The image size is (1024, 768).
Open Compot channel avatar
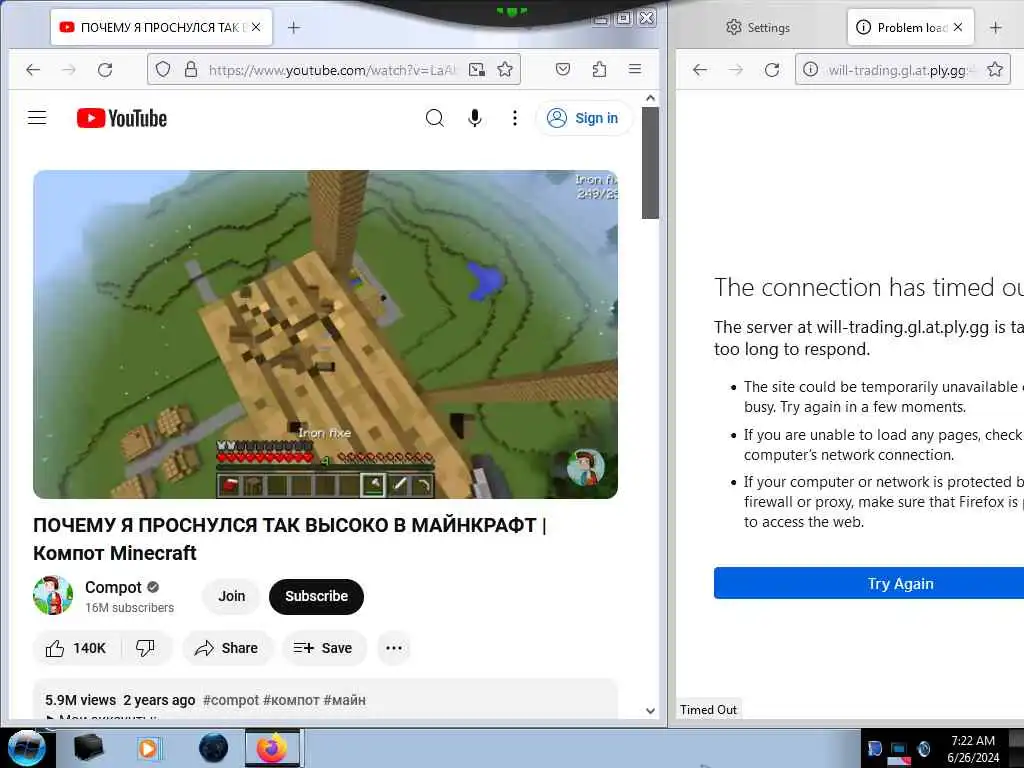point(53,595)
